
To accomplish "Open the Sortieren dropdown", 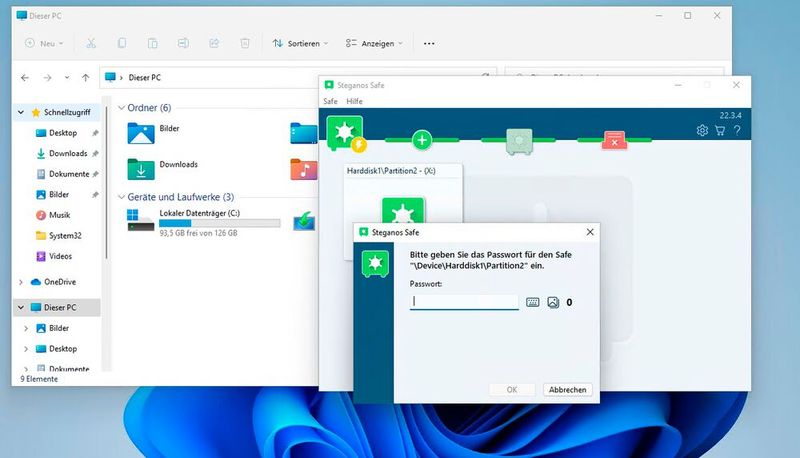I will (300, 43).
